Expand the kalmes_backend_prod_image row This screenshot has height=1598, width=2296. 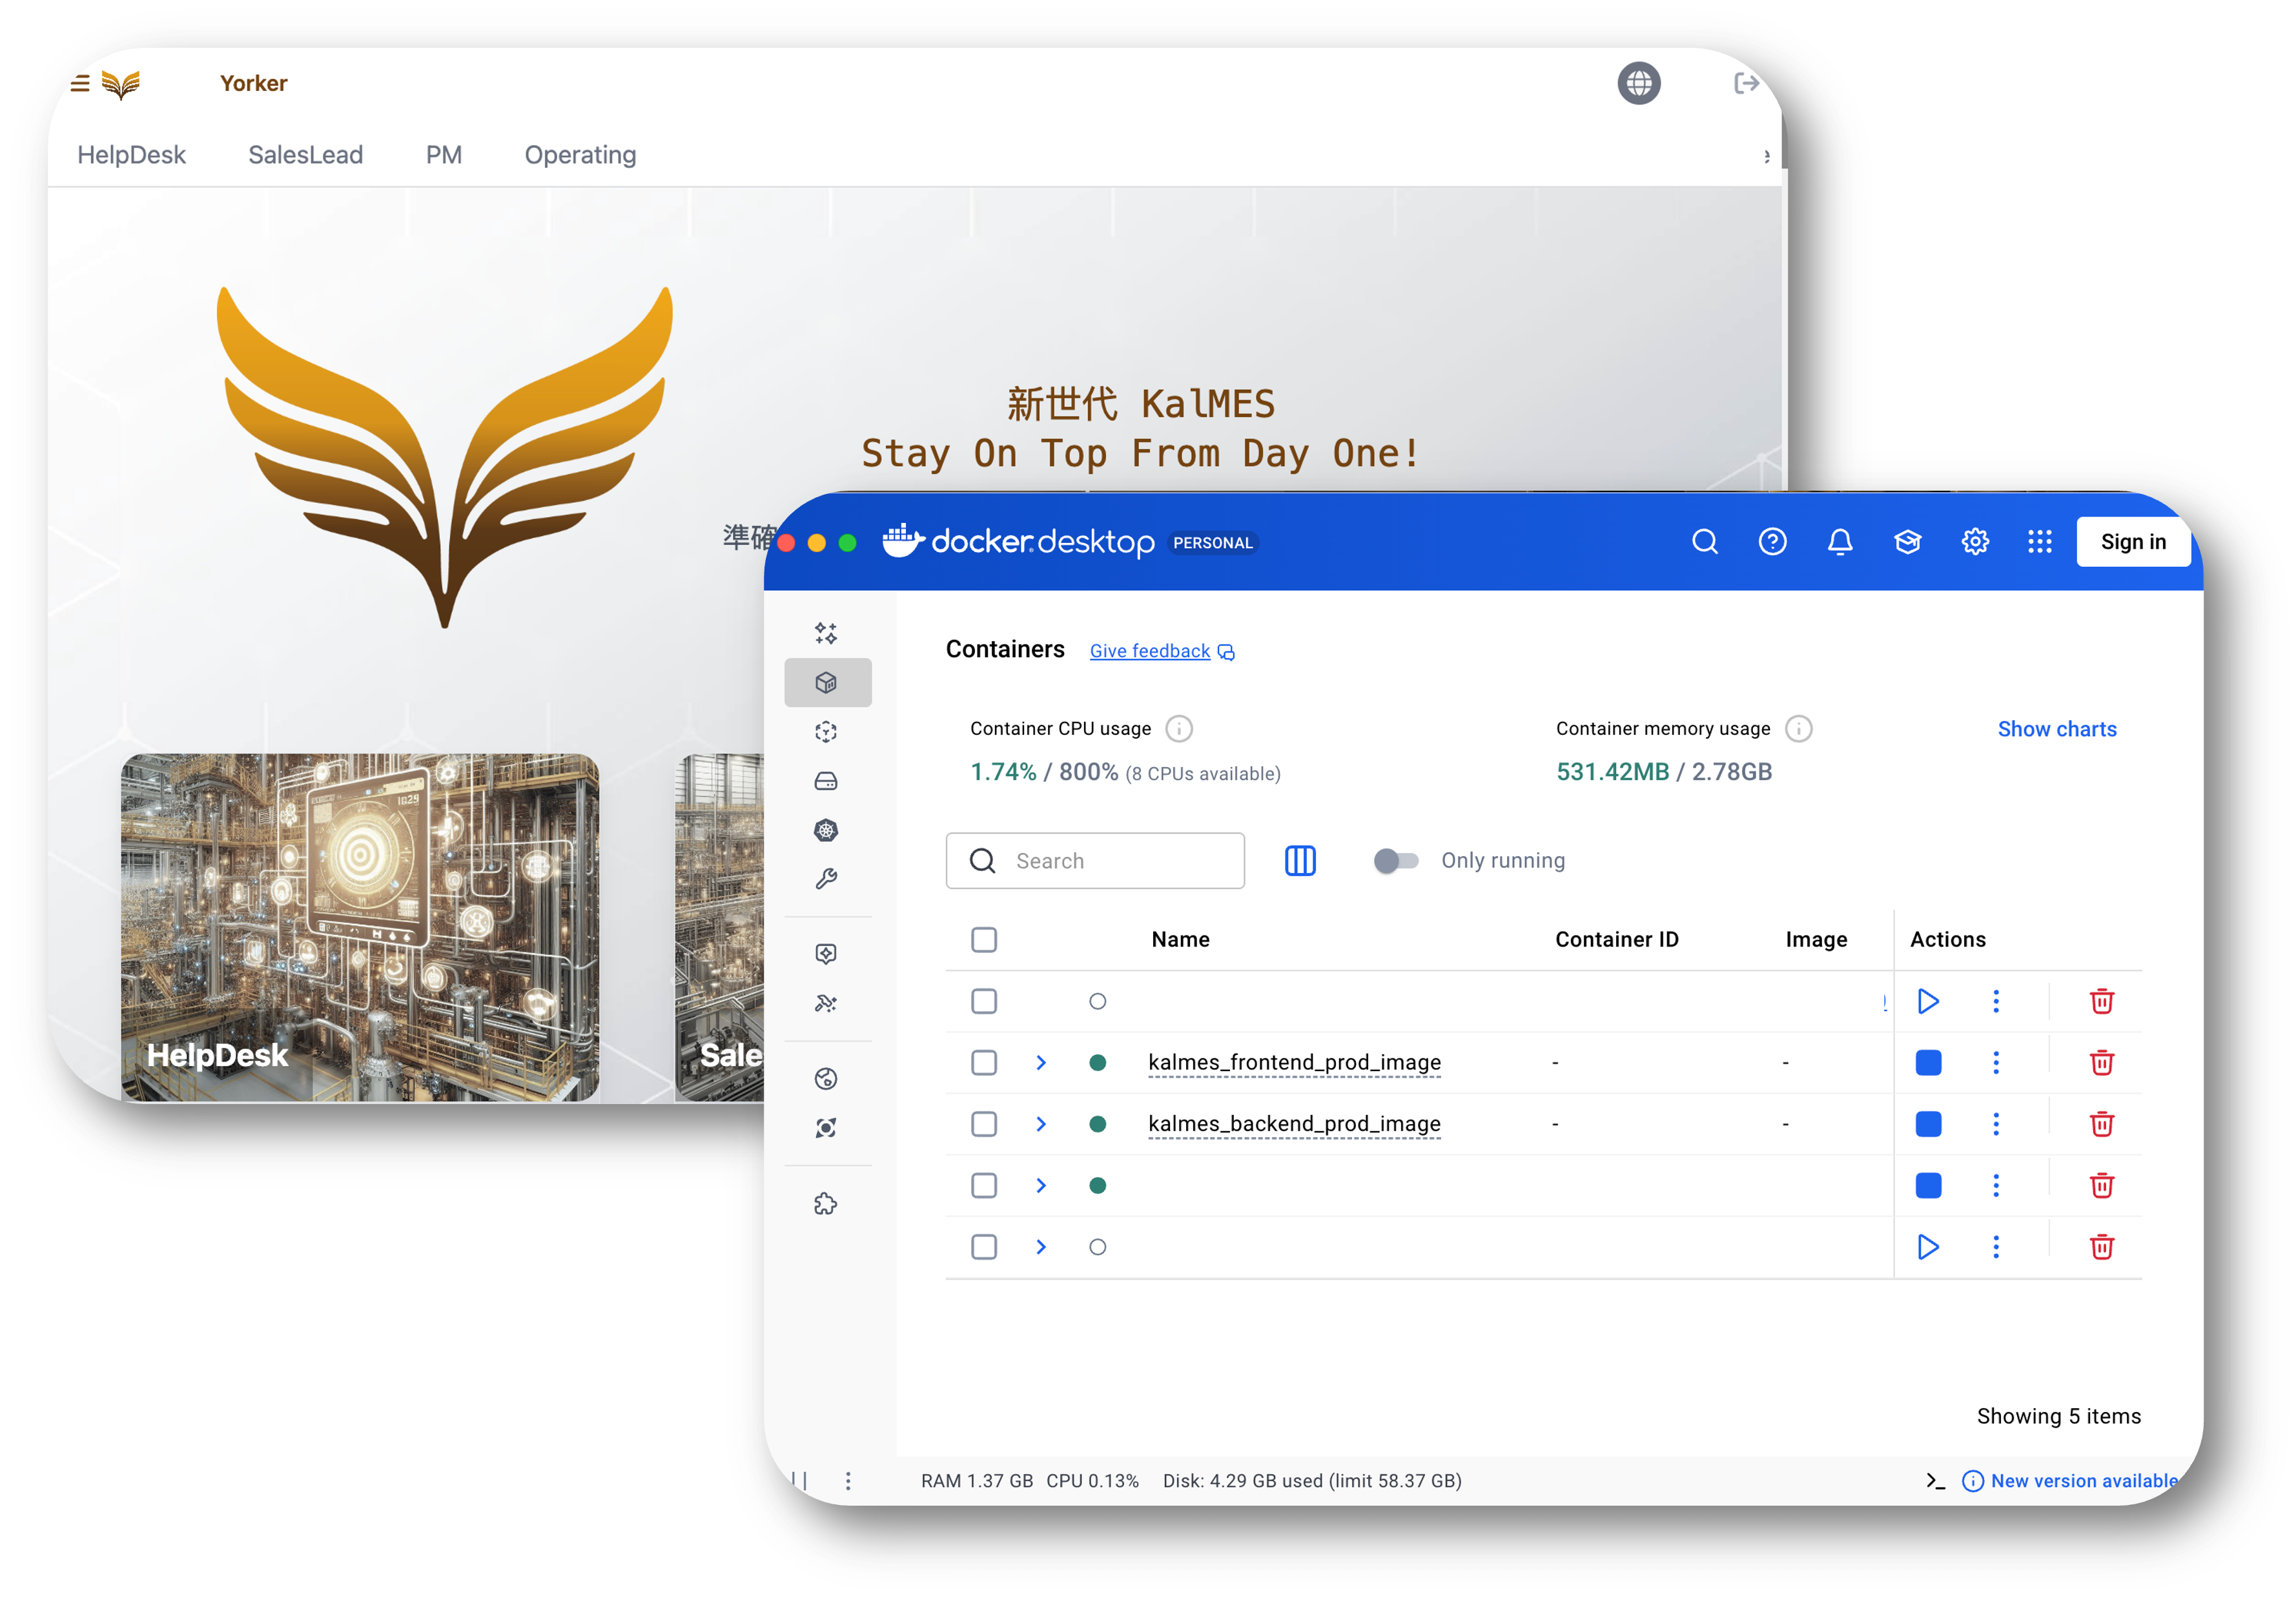pyautogui.click(x=1041, y=1124)
